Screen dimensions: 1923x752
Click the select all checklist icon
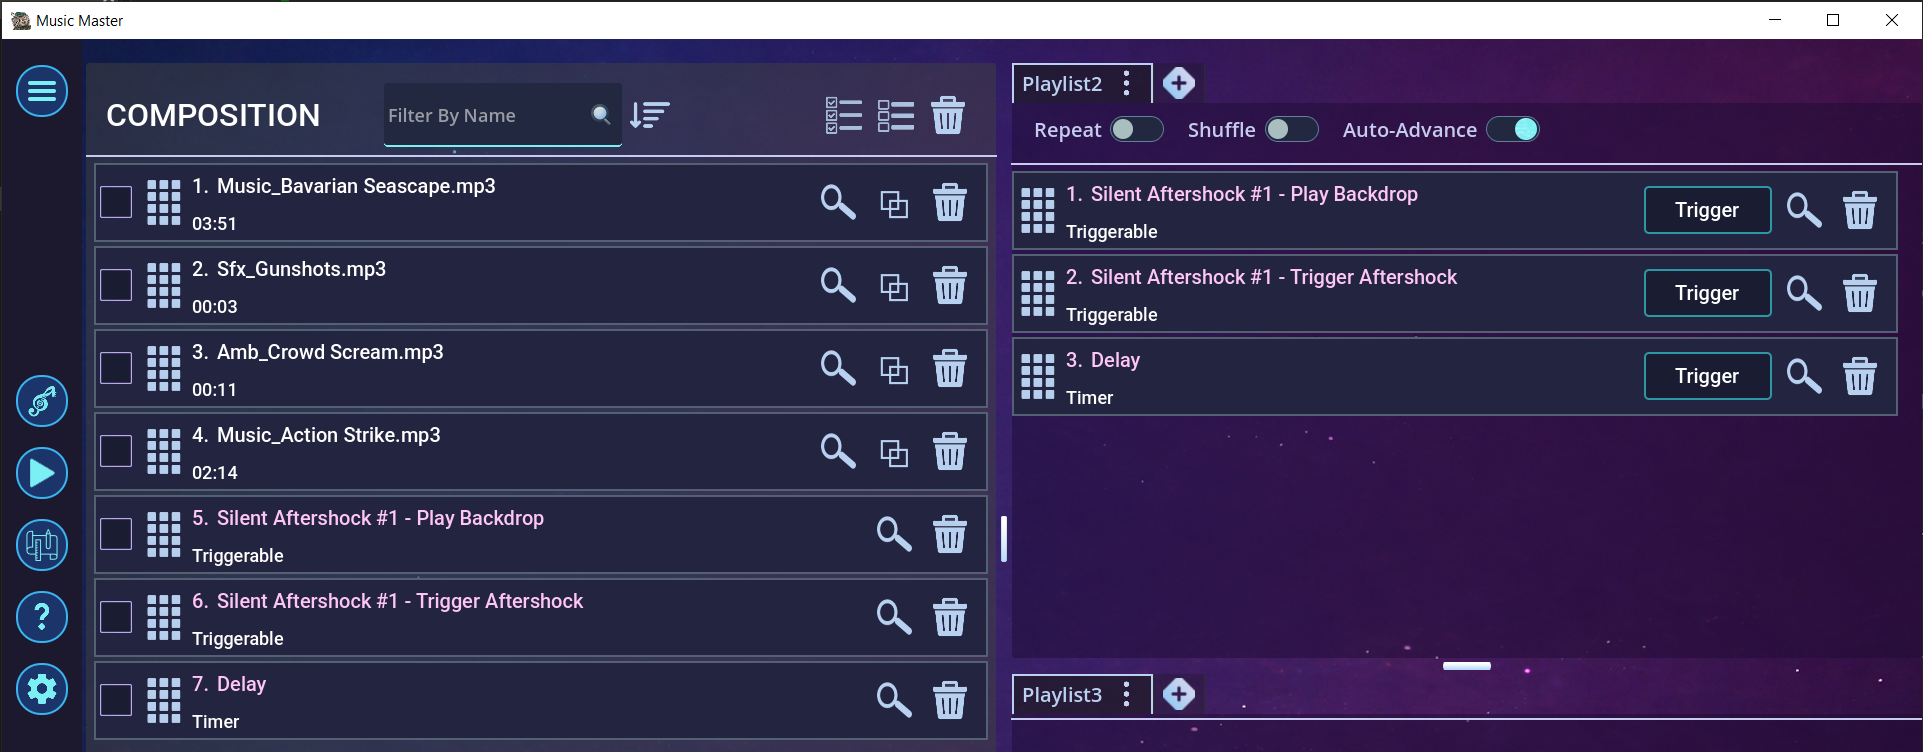pyautogui.click(x=843, y=115)
